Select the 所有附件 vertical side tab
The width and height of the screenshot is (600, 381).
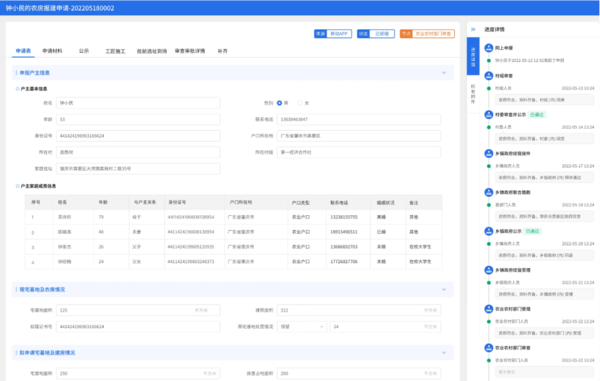473,94
